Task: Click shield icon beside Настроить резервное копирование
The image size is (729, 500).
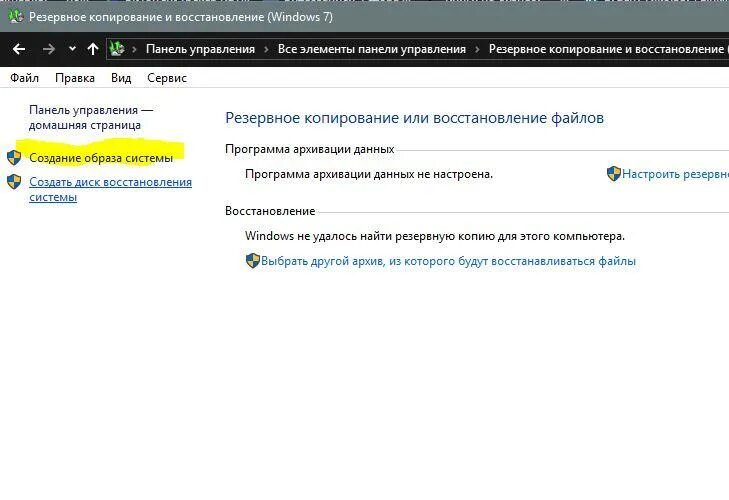Action: [614, 173]
